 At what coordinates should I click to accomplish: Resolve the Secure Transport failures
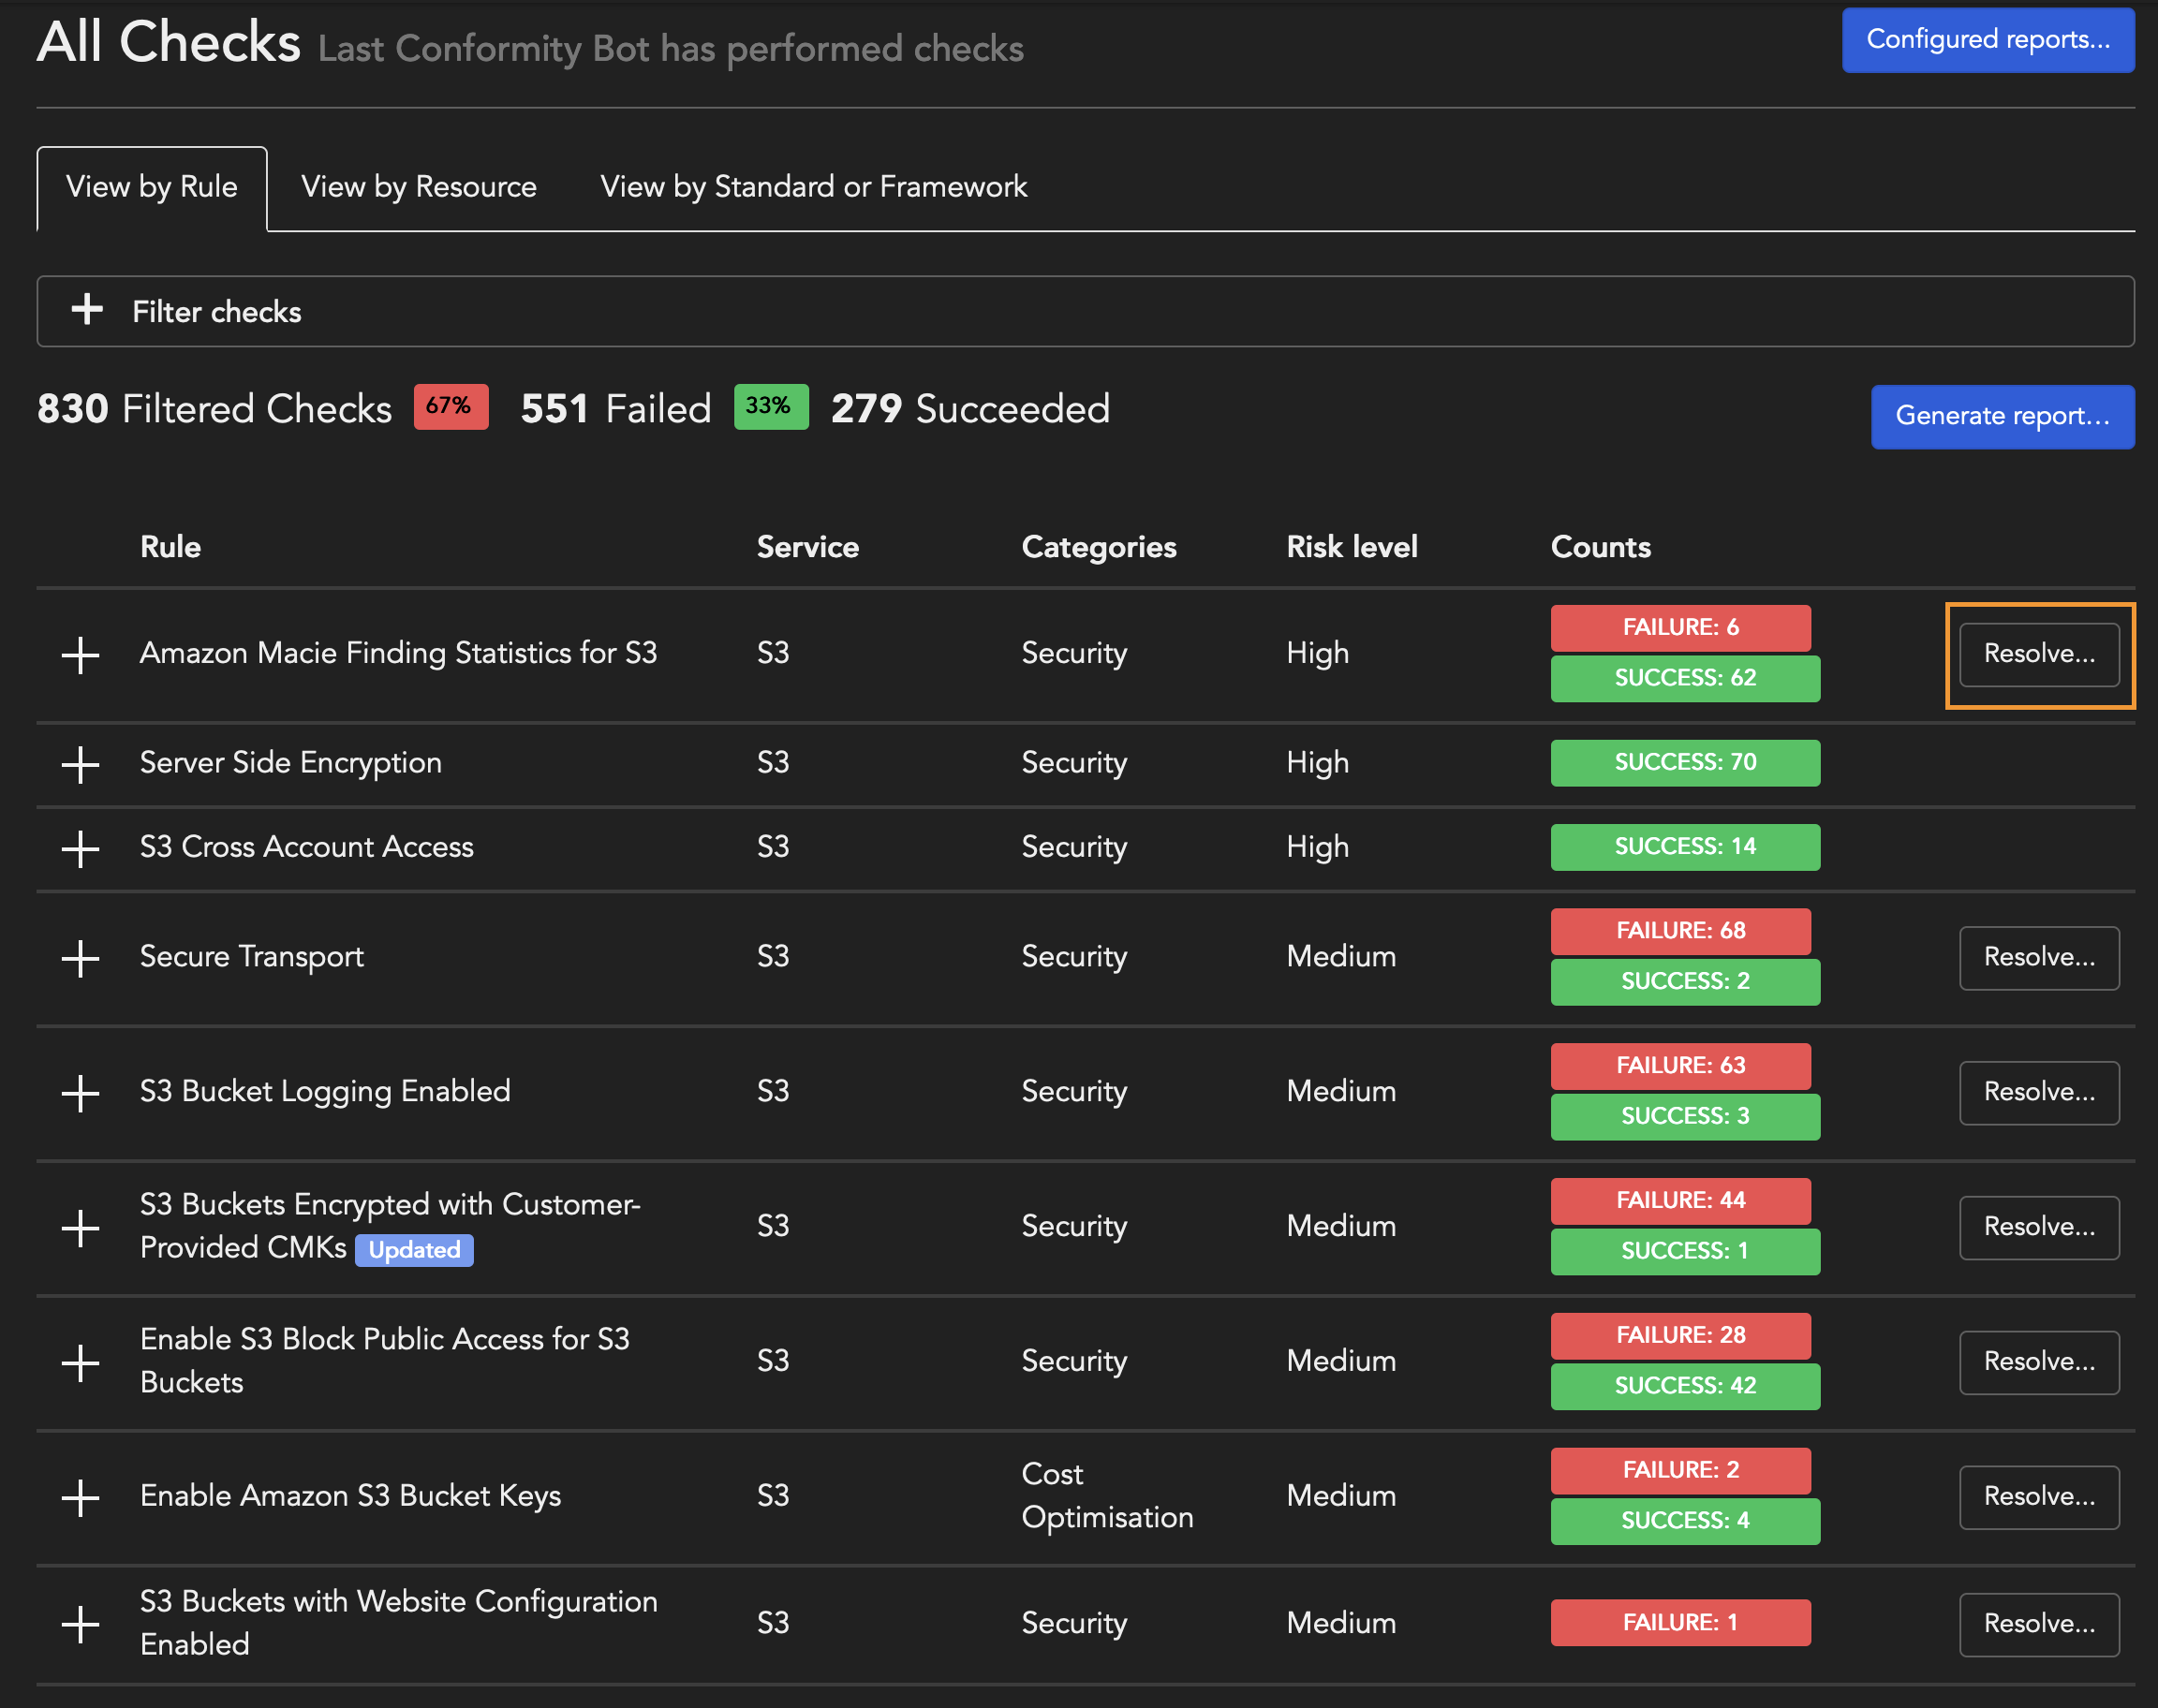click(x=2040, y=957)
